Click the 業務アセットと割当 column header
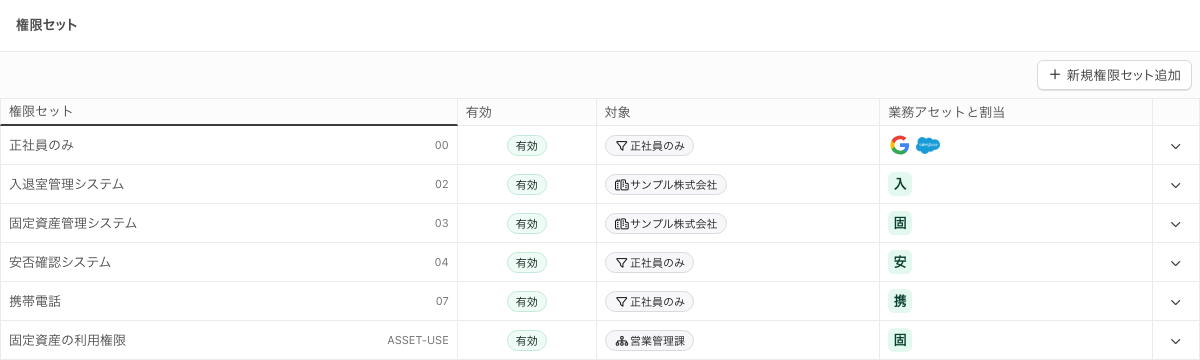Screen dimensions: 1200x360 (1015, 112)
